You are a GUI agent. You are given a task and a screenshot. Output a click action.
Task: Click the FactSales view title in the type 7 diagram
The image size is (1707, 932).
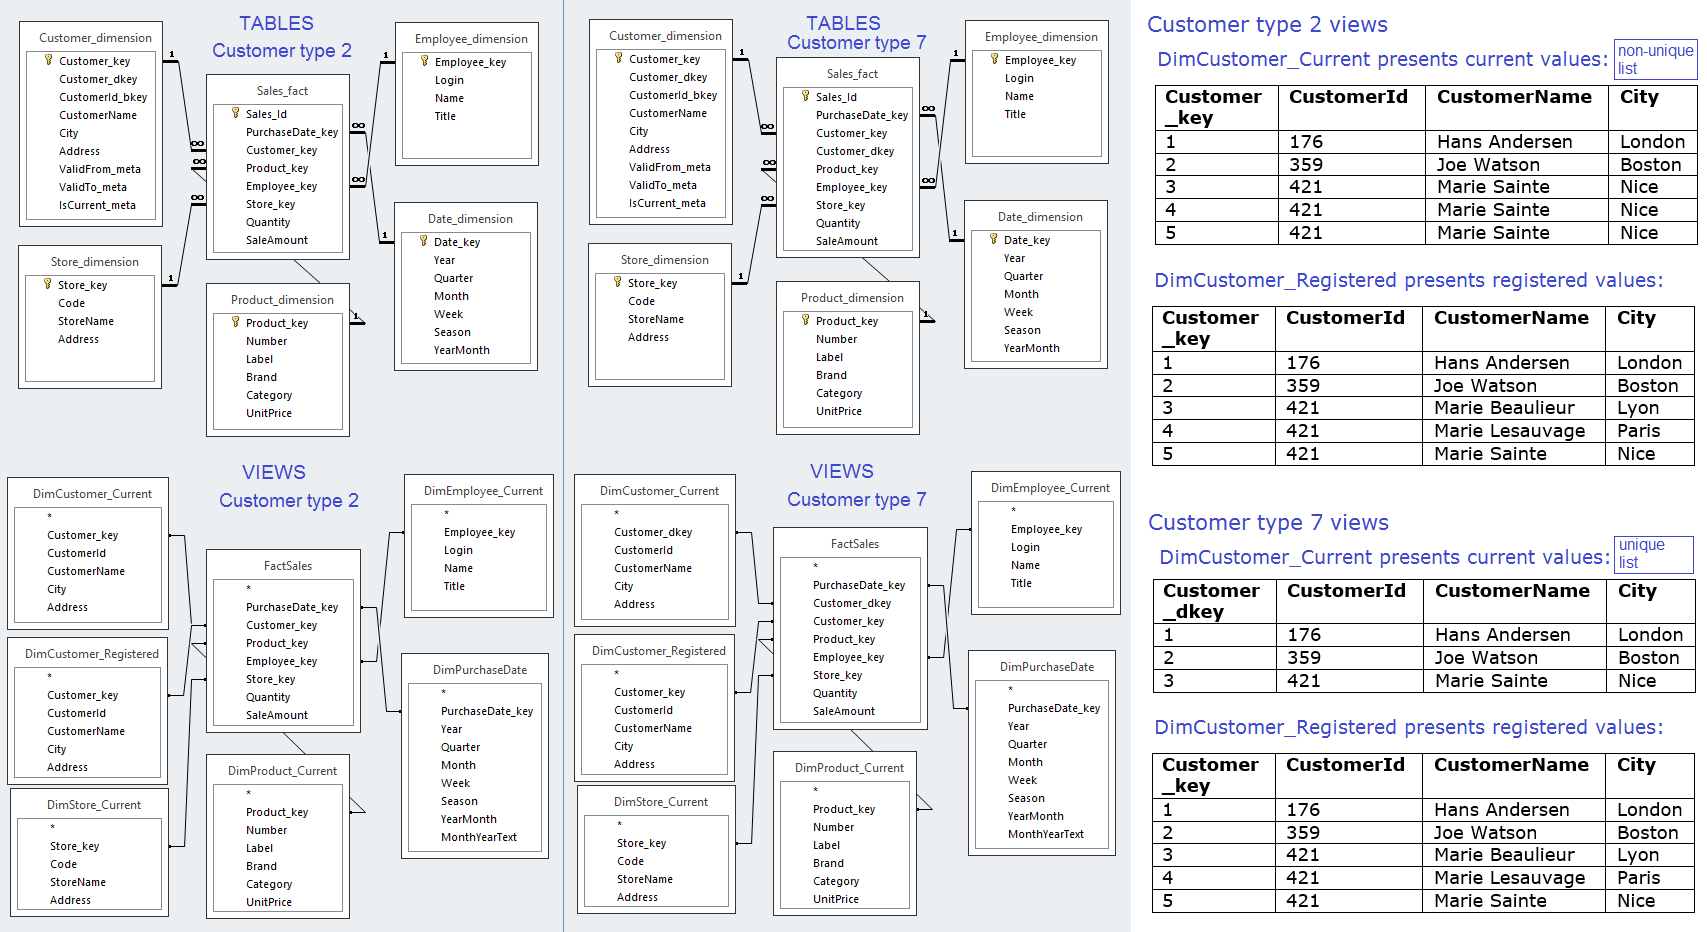tap(855, 544)
